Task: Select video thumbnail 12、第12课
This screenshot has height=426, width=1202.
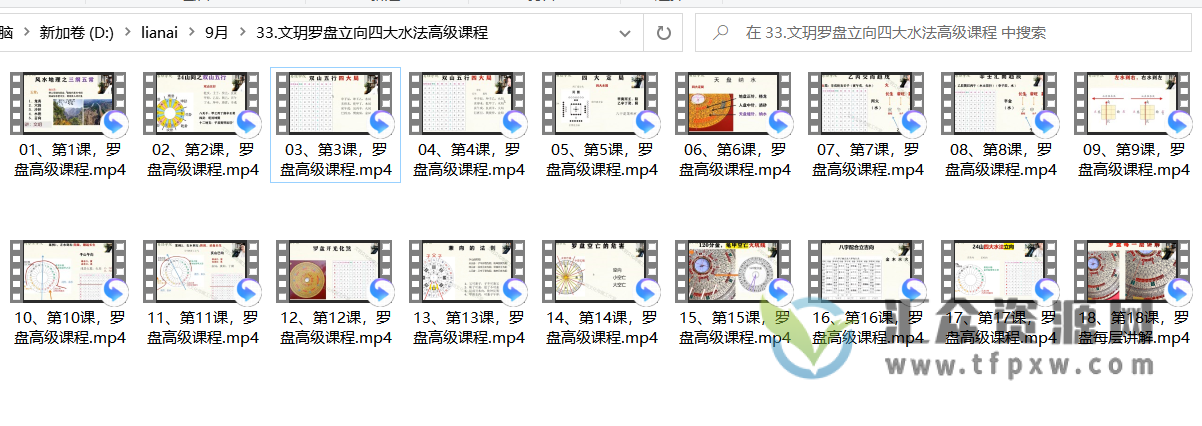Action: pyautogui.click(x=336, y=272)
